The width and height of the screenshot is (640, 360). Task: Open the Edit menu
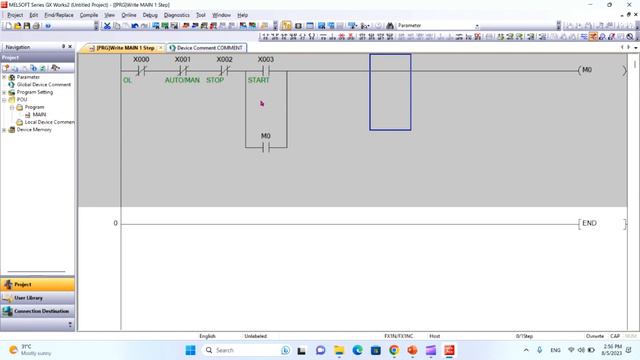tap(33, 15)
